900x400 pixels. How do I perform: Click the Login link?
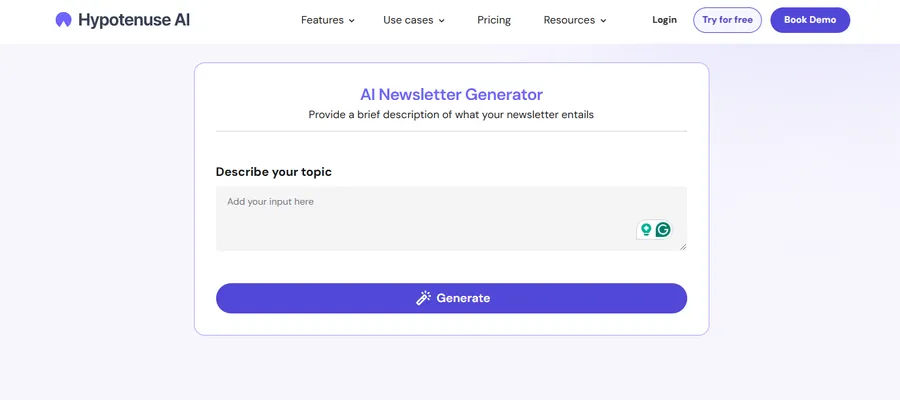[664, 20]
